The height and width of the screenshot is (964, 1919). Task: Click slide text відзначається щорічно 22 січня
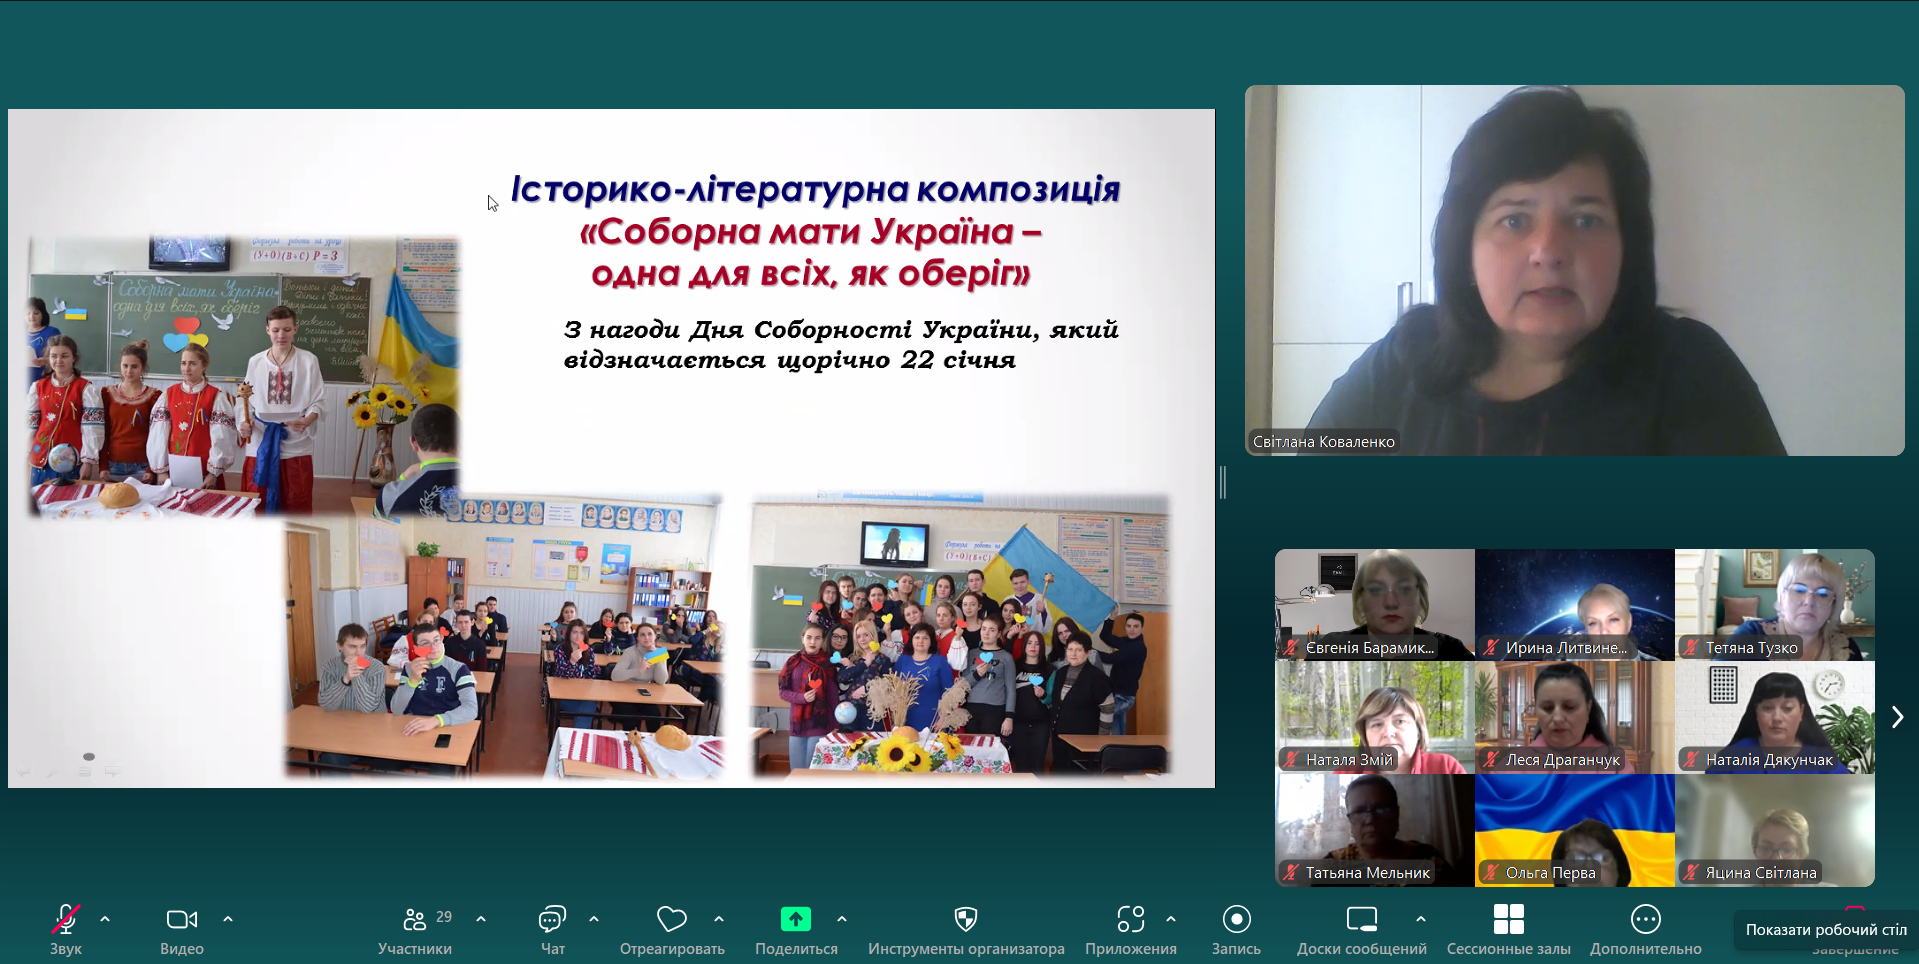coord(790,360)
